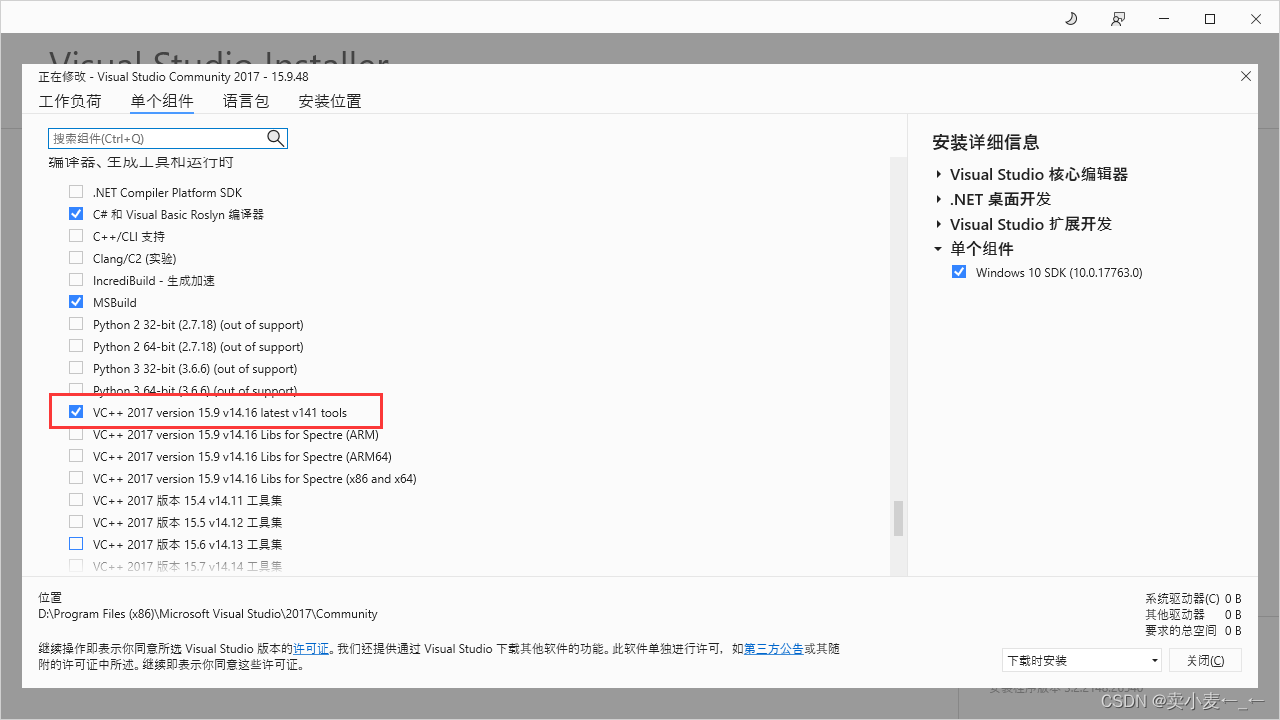Check VC++ 2017 版本 15.5 v14.12 工具集

(76, 522)
